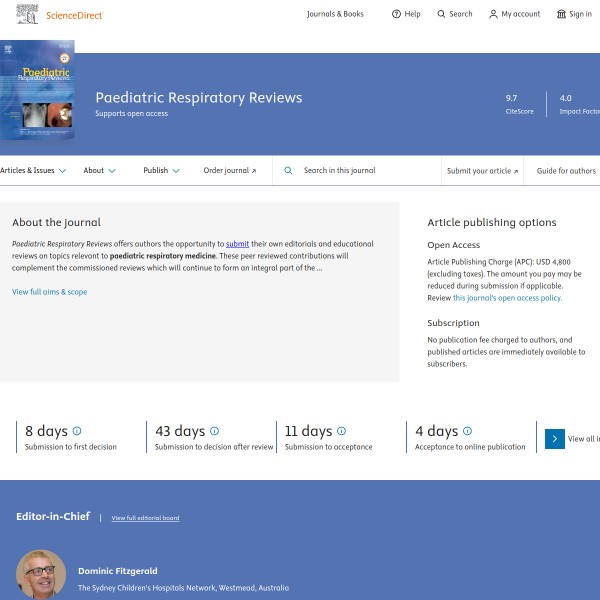The height and width of the screenshot is (600, 600).
Task: Click info icon beside 43 days
Action: coord(214,431)
